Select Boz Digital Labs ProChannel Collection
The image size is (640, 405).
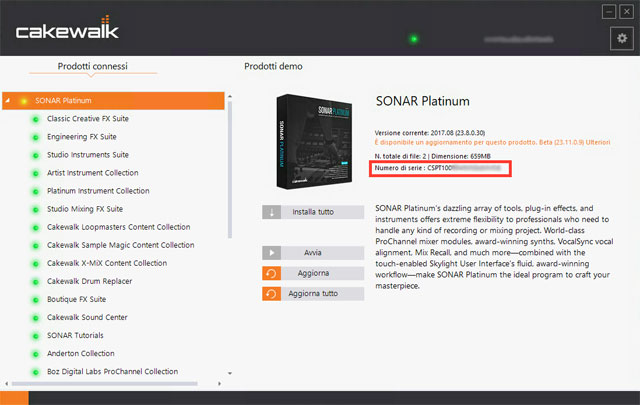point(112,372)
